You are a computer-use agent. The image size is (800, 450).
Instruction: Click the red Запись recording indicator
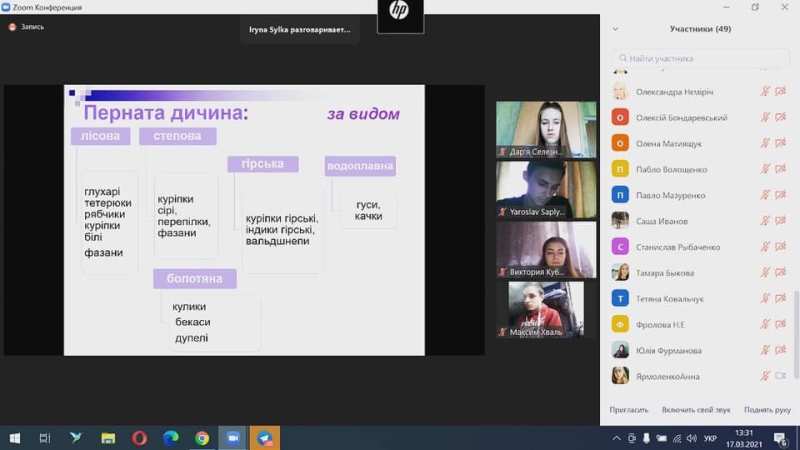point(12,27)
